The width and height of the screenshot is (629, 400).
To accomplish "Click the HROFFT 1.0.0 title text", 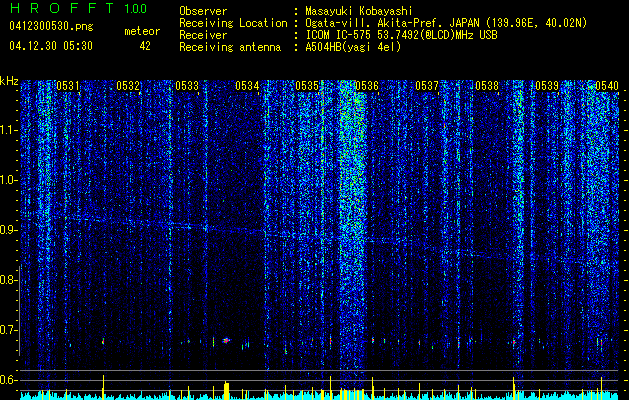I will coord(78,8).
